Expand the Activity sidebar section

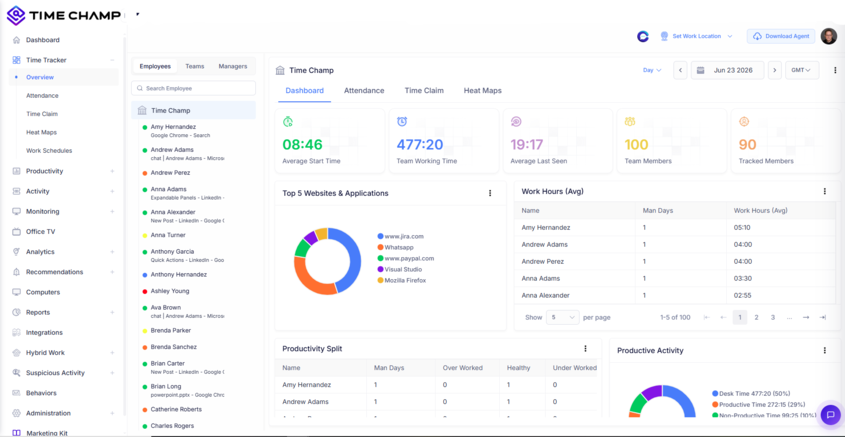click(112, 191)
